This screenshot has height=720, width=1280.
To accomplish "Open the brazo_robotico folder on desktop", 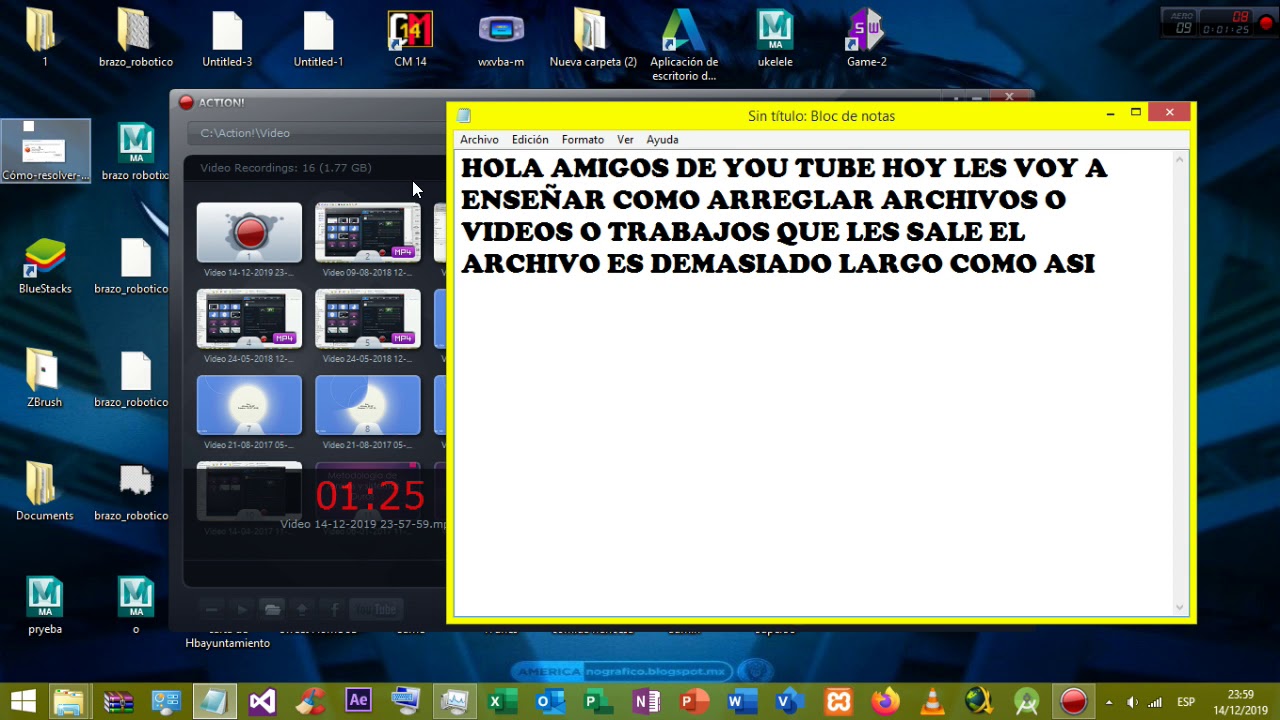I will (x=136, y=39).
